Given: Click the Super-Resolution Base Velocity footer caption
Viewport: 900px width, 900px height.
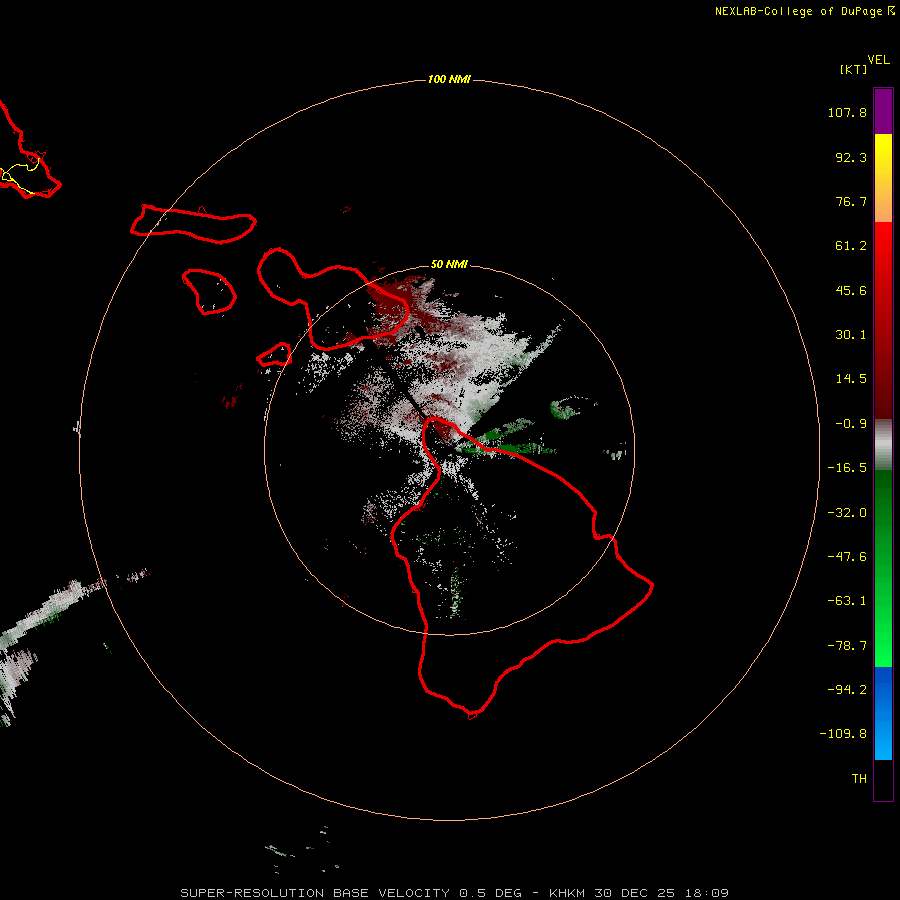Looking at the screenshot, I should coord(454,893).
